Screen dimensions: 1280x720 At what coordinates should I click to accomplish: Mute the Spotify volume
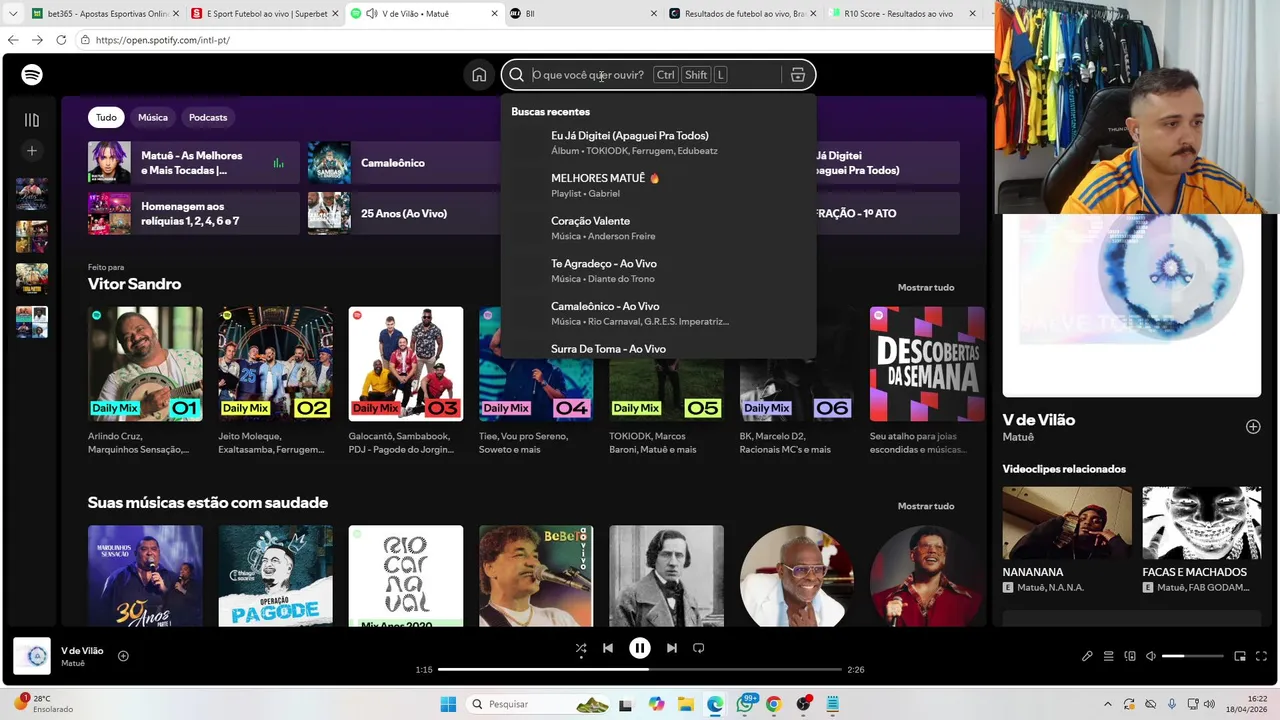(1151, 656)
